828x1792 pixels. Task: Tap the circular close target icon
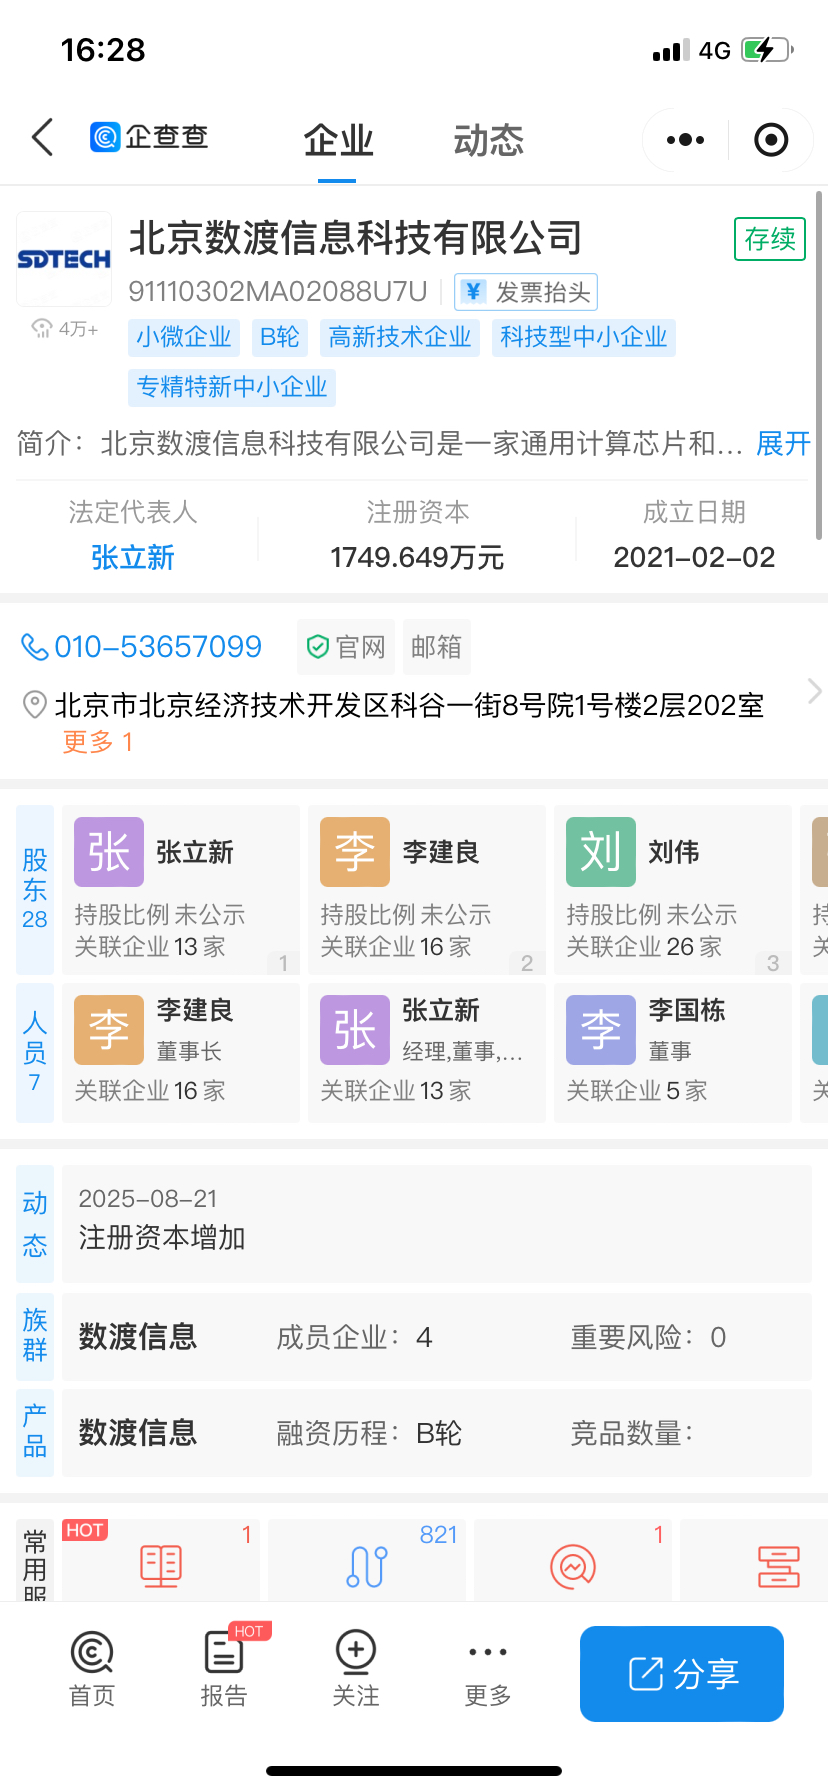(771, 140)
